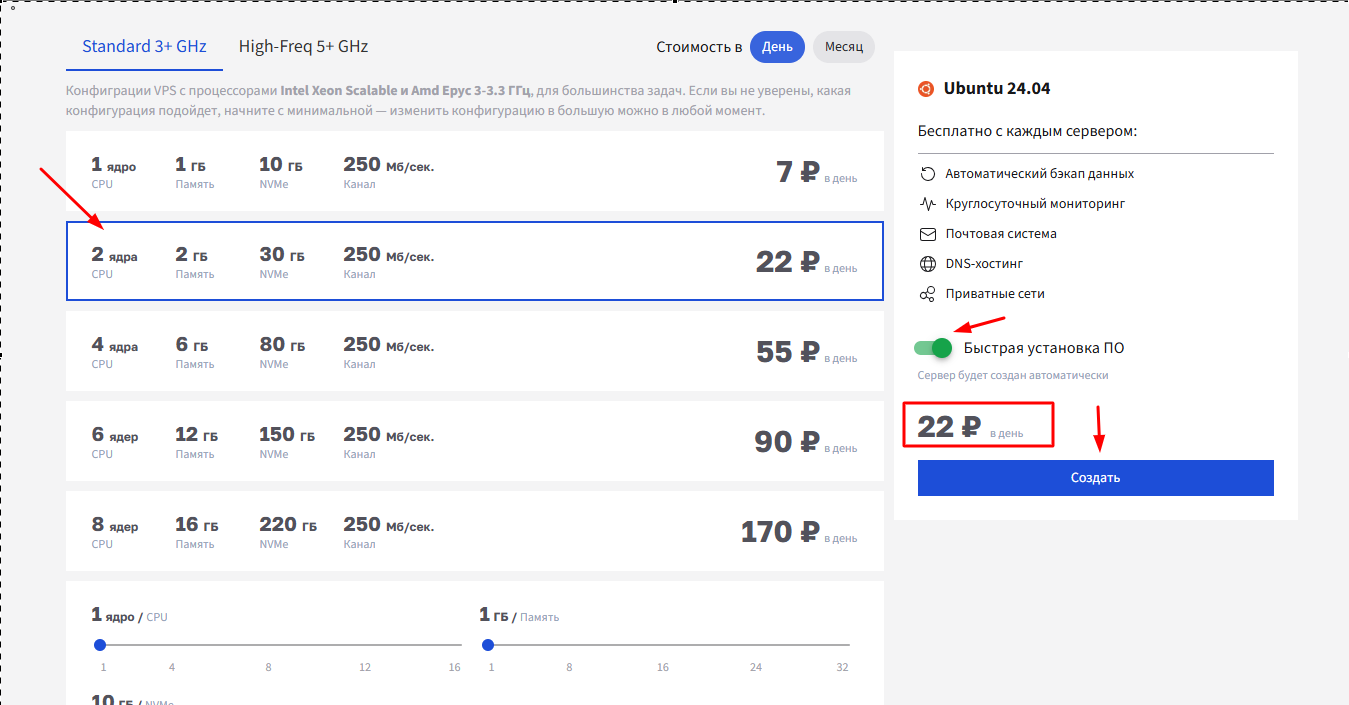Show prices per month with the Месяц button
This screenshot has height=705, width=1349.
click(x=844, y=47)
